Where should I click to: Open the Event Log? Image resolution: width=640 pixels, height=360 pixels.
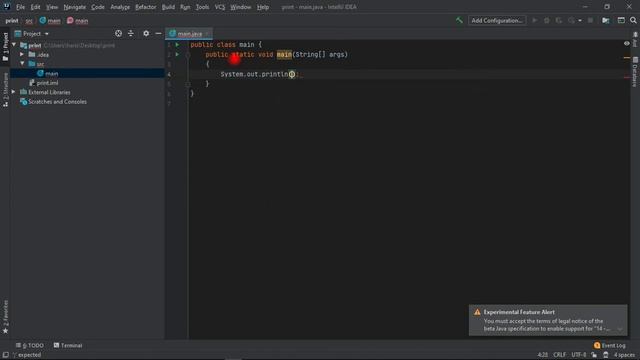pyautogui.click(x=610, y=345)
